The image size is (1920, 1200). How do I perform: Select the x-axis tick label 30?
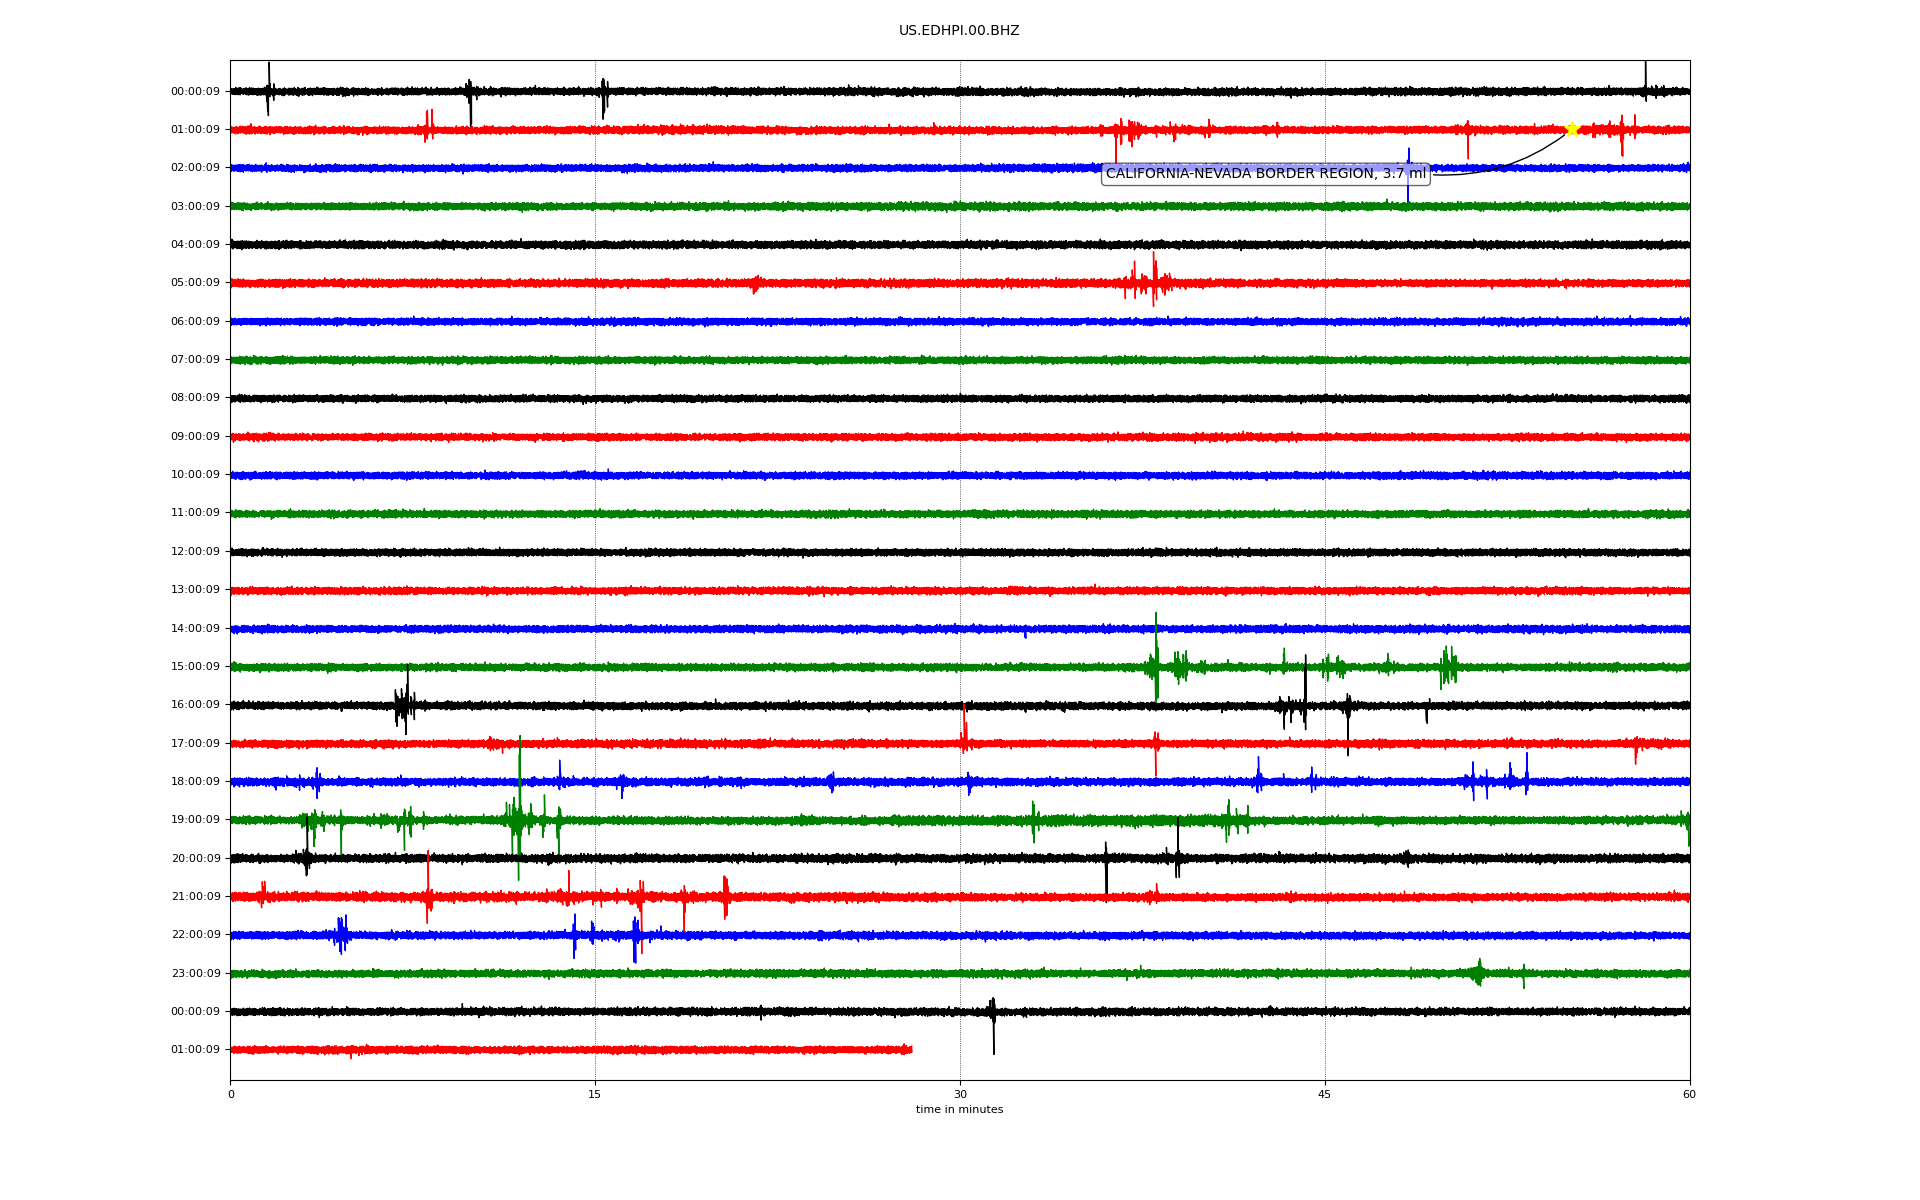[x=960, y=1094]
